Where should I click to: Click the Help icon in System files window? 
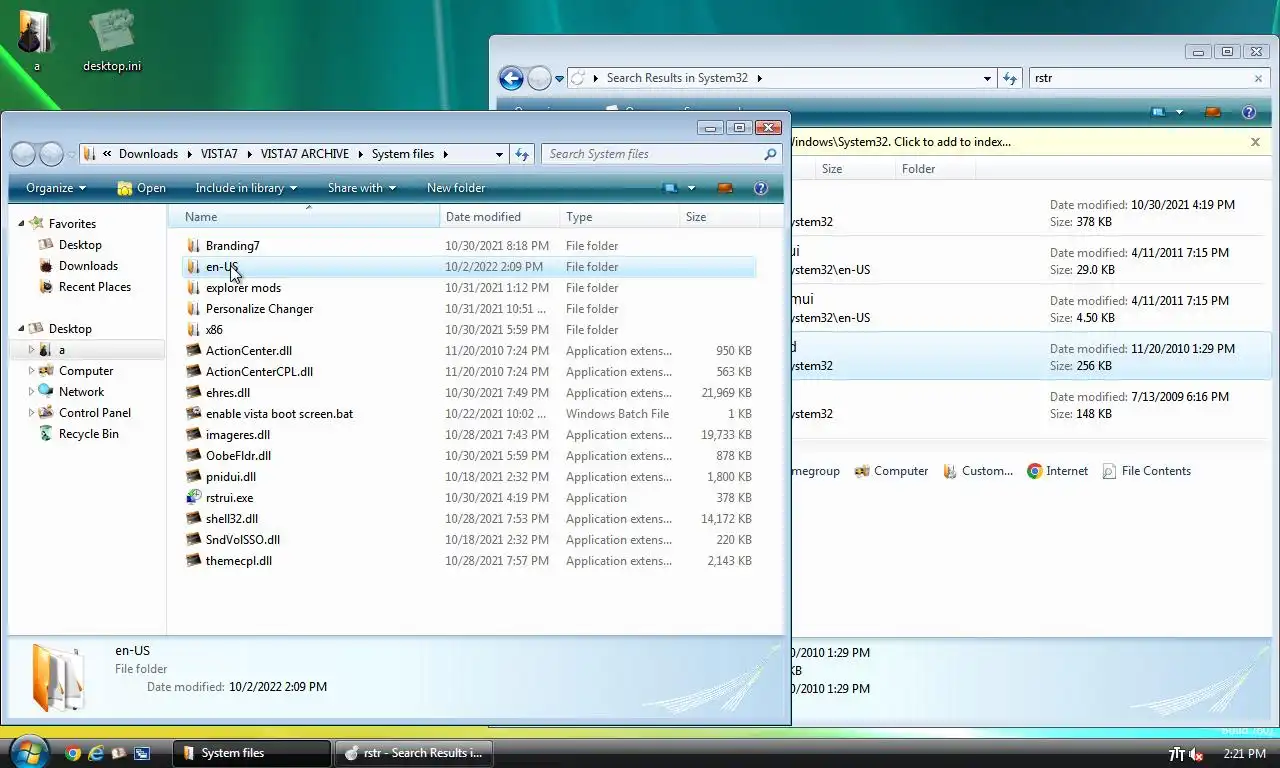click(760, 188)
